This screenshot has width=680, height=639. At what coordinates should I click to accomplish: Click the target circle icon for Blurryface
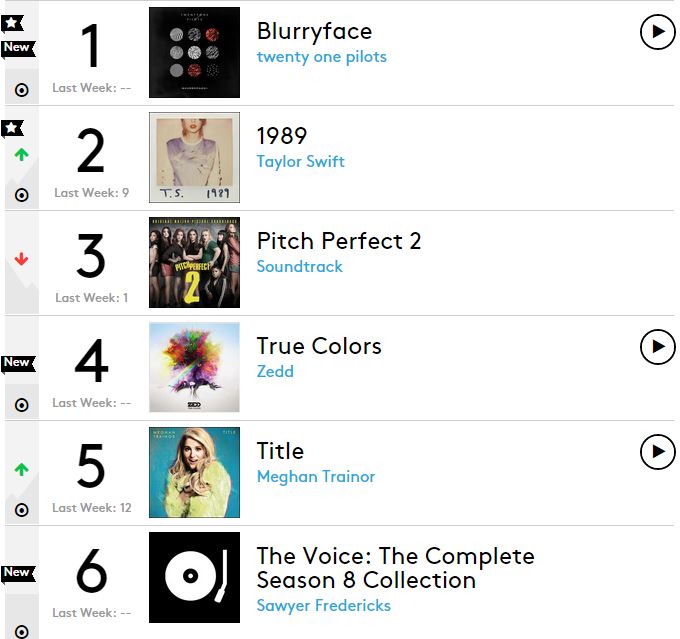coord(21,90)
